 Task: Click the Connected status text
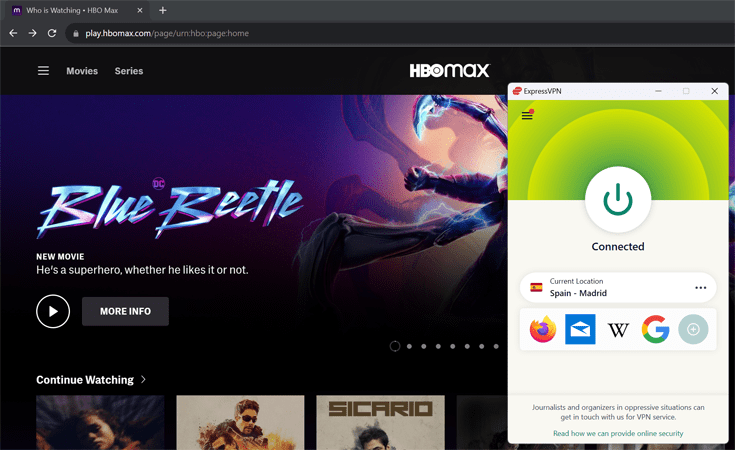(618, 247)
